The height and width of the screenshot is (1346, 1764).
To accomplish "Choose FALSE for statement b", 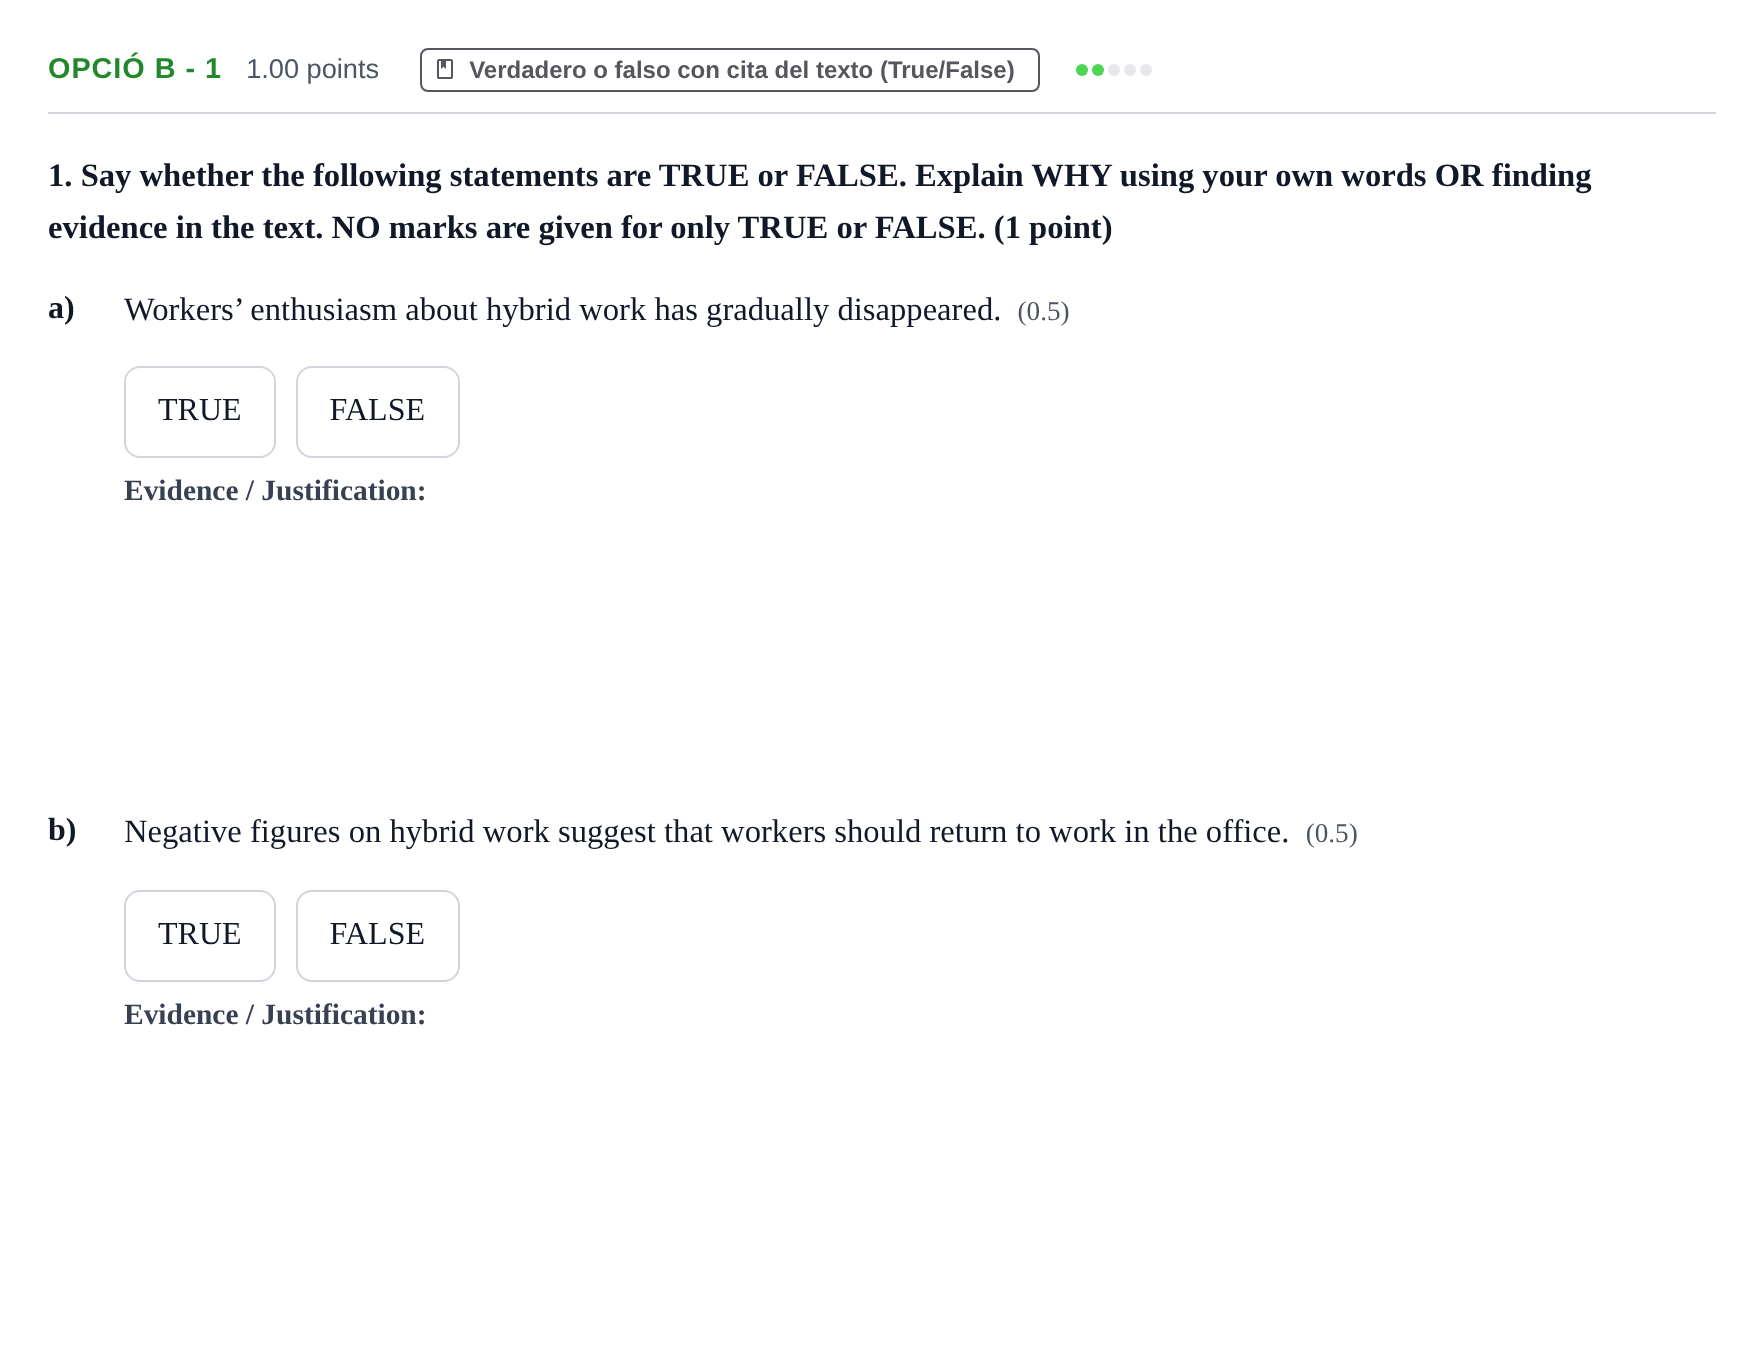I will (x=378, y=936).
